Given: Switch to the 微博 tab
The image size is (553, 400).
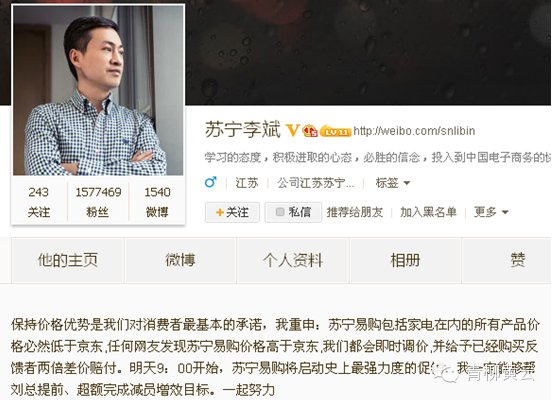Looking at the screenshot, I should 180,260.
